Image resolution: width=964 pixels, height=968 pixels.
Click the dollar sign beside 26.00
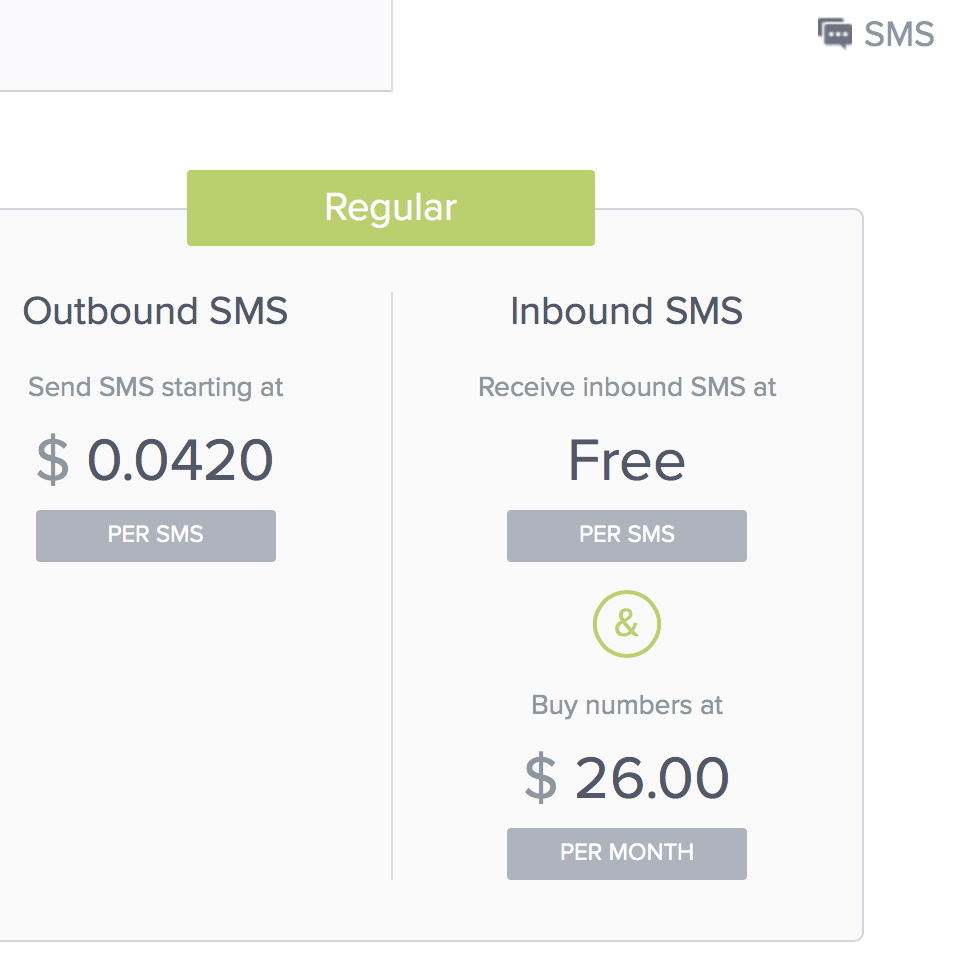[x=540, y=779]
